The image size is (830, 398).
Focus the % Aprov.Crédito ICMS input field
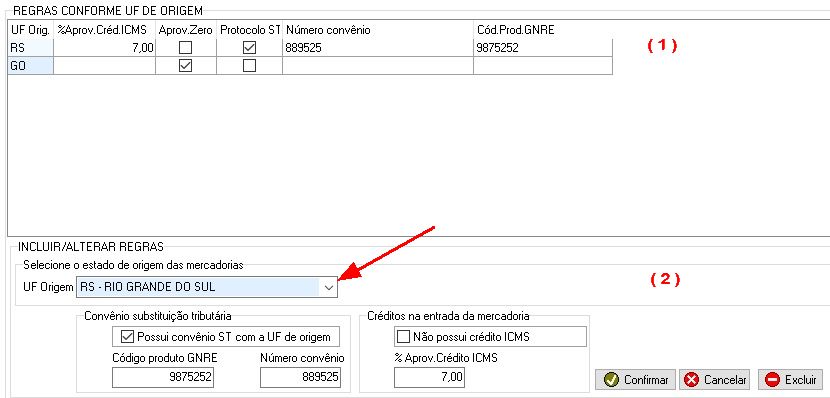point(429,378)
